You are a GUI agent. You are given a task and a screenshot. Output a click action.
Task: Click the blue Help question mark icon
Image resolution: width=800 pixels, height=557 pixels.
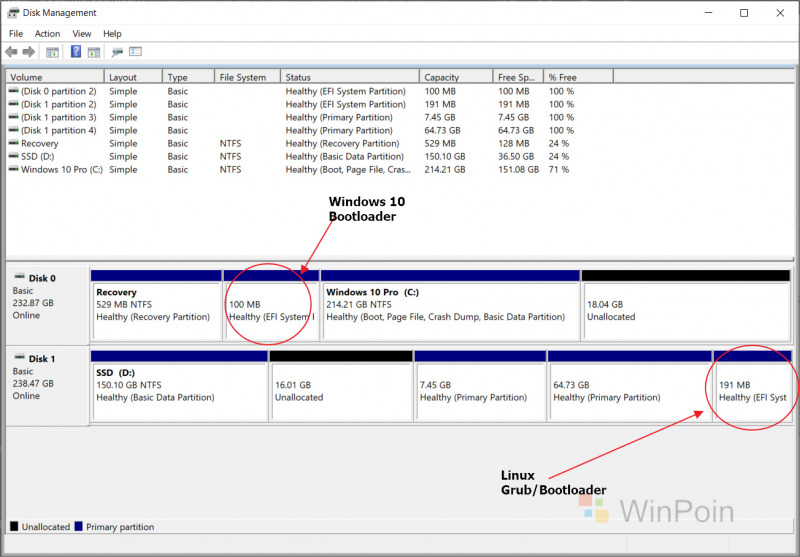click(76, 52)
